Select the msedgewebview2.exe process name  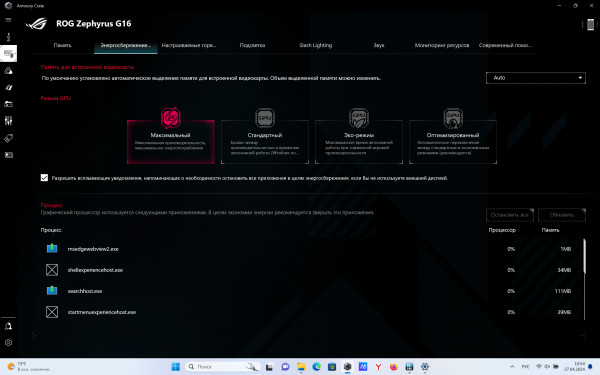[x=93, y=249]
